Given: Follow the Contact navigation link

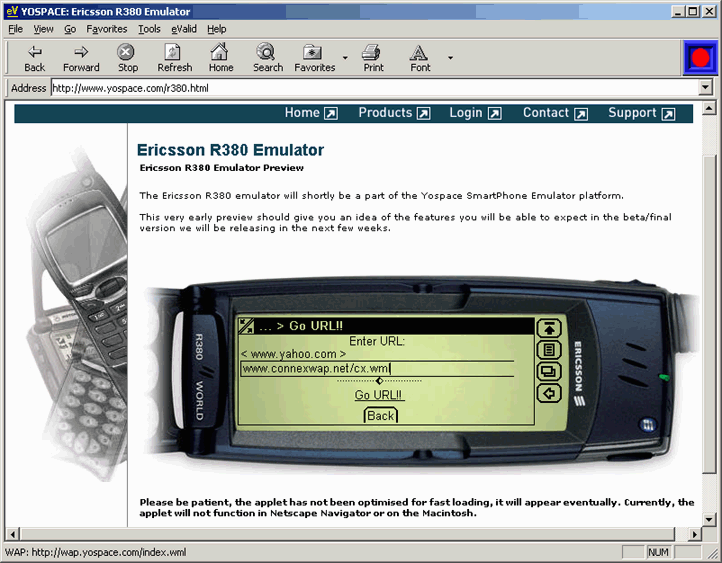Looking at the screenshot, I should click(555, 113).
